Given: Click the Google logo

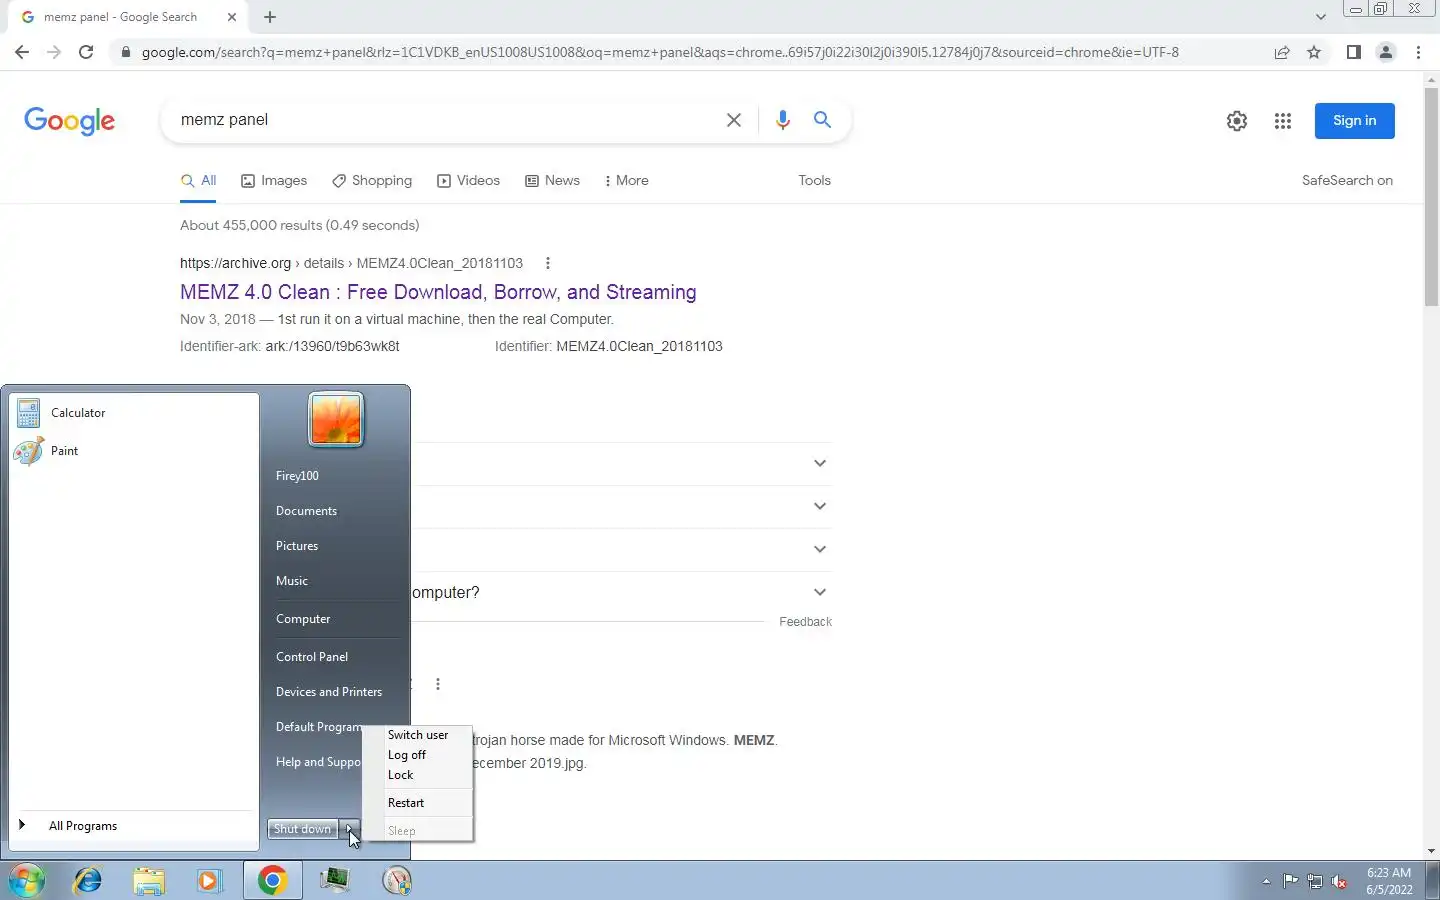Looking at the screenshot, I should click(x=69, y=121).
